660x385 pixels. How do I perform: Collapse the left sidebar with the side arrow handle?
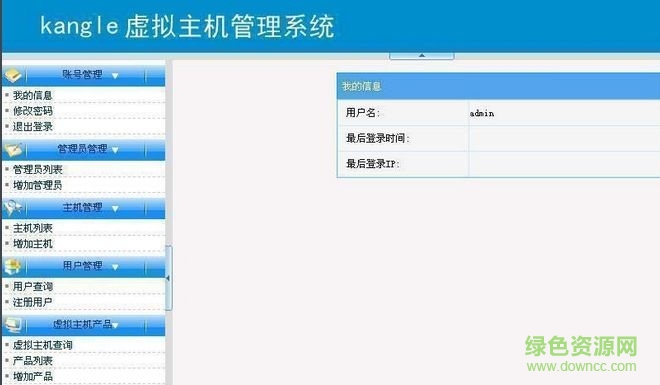pyautogui.click(x=168, y=278)
